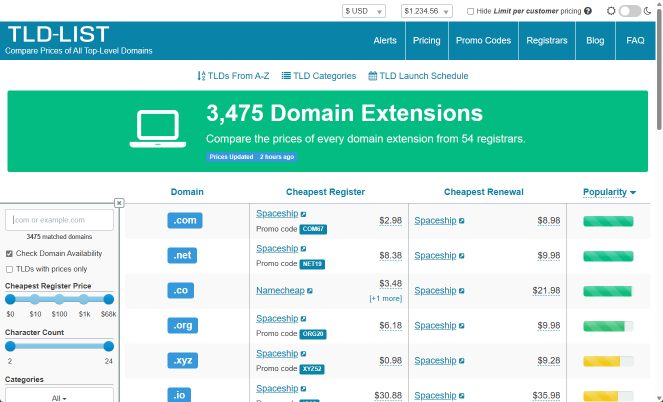This screenshot has height=402, width=663.
Task: Focus the domain search input field
Action: 59,220
